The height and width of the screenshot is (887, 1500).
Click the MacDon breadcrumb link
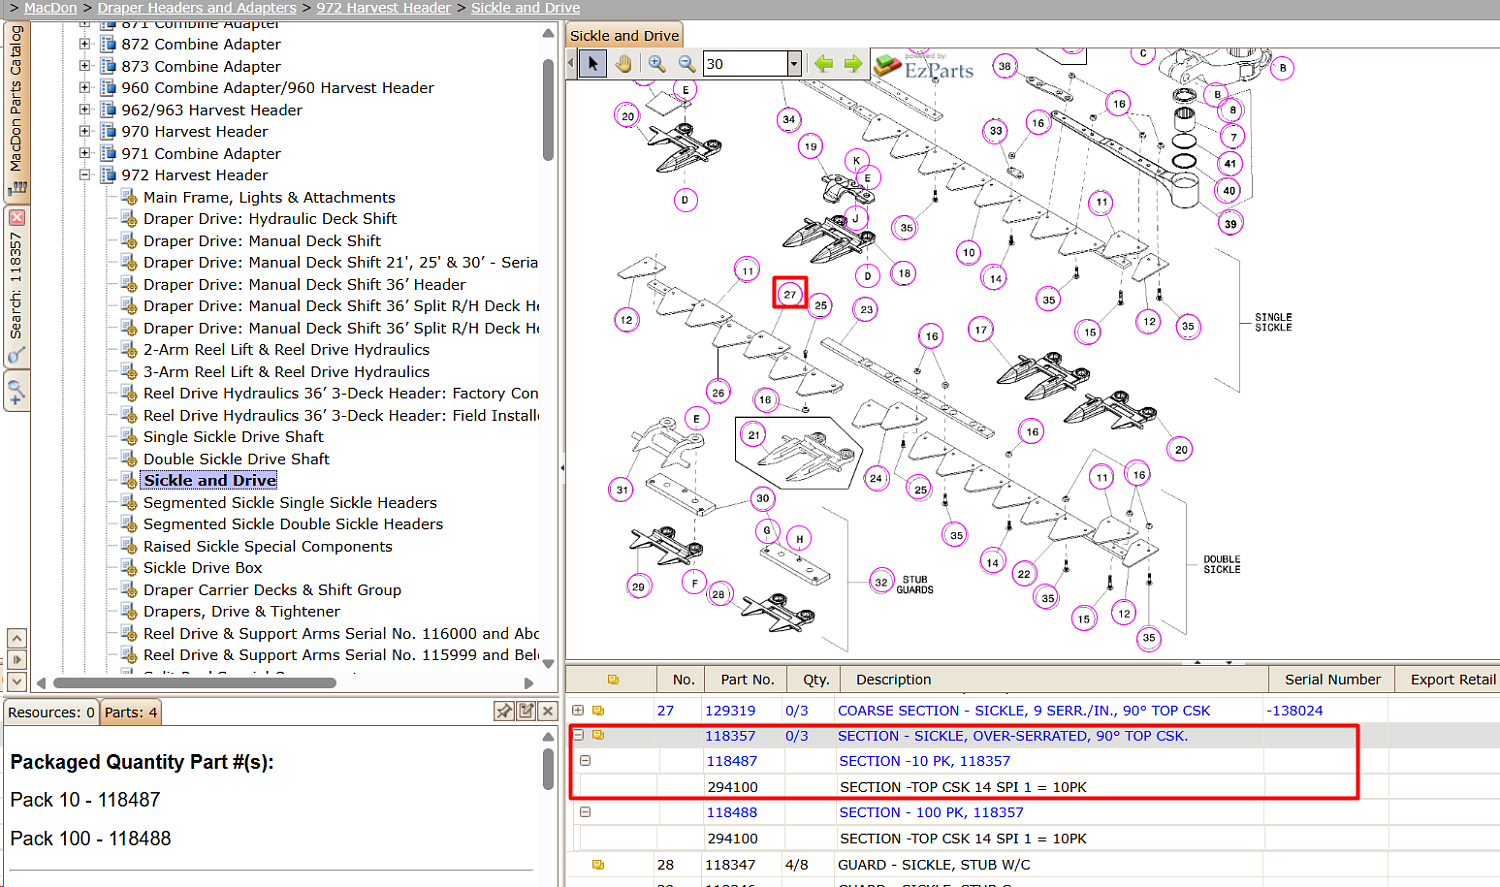(x=50, y=8)
